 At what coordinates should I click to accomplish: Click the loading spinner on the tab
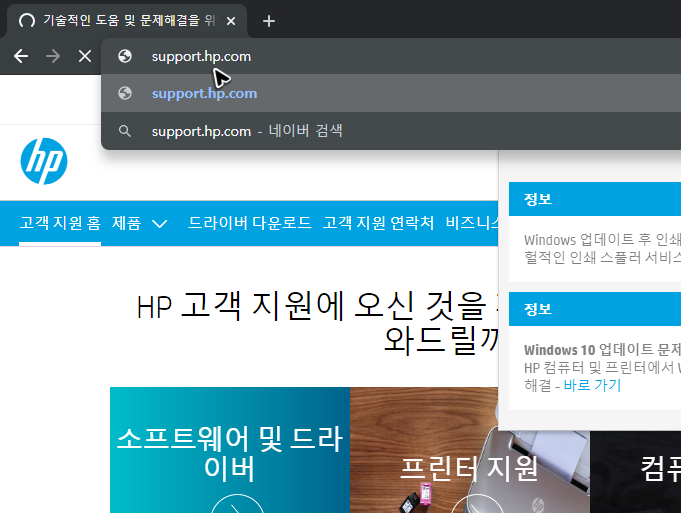point(27,20)
